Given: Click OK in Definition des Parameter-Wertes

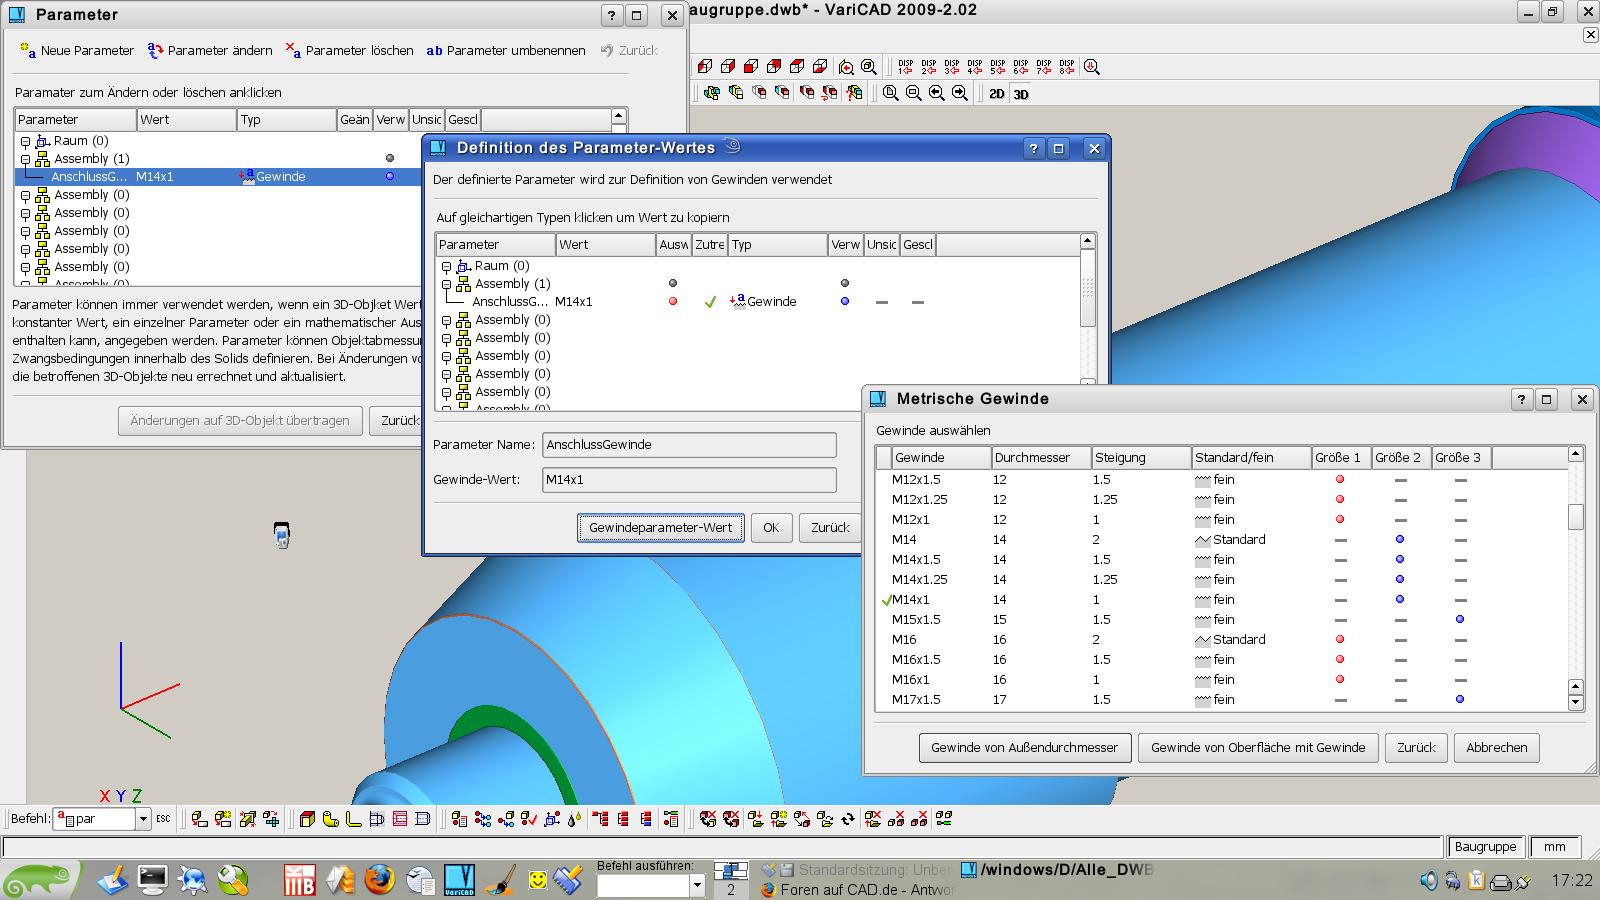Looking at the screenshot, I should click(x=771, y=527).
